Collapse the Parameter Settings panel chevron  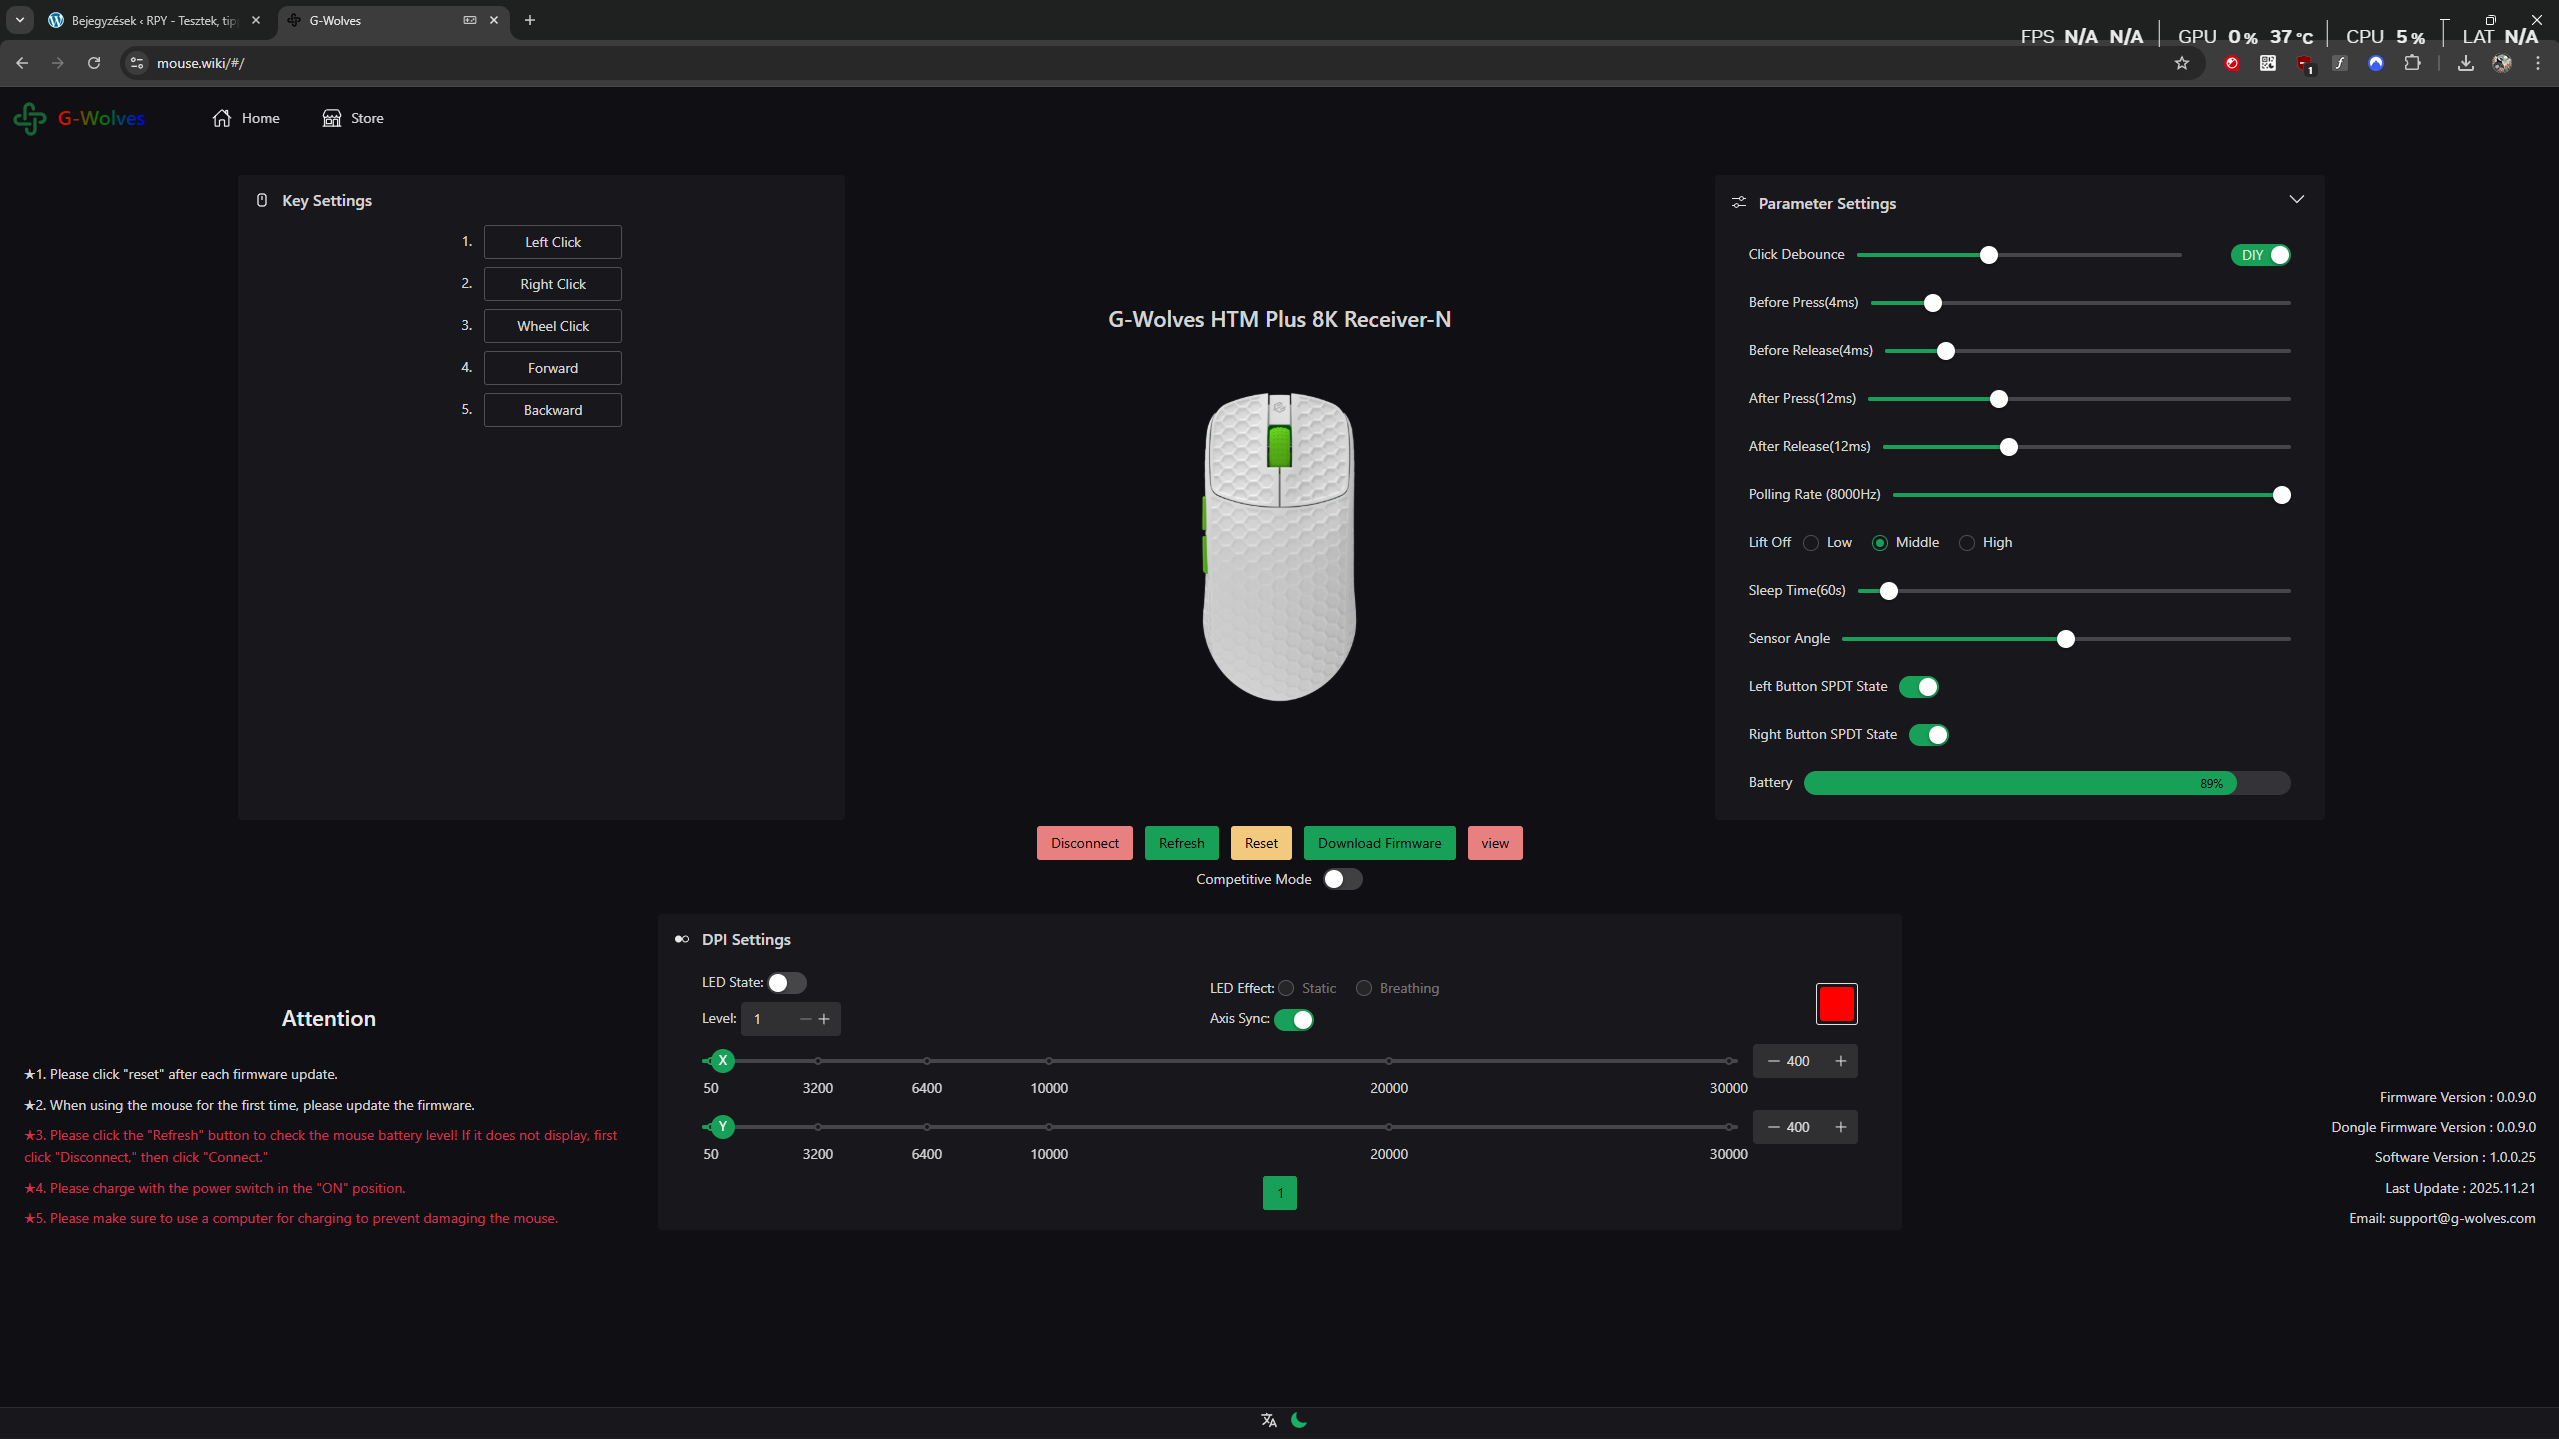pos(2296,199)
